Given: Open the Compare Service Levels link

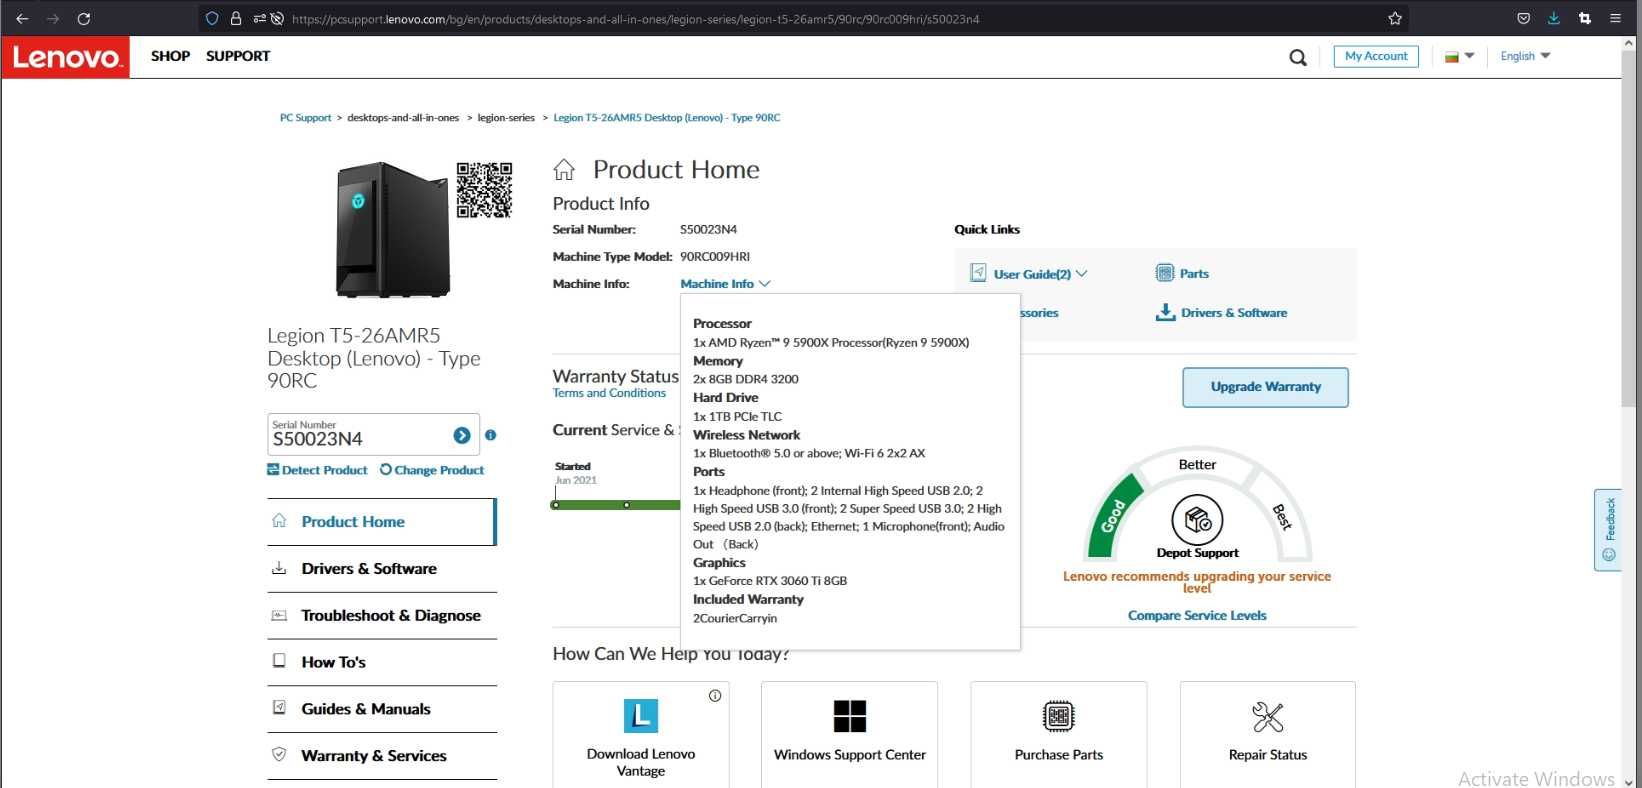Looking at the screenshot, I should click(1197, 616).
